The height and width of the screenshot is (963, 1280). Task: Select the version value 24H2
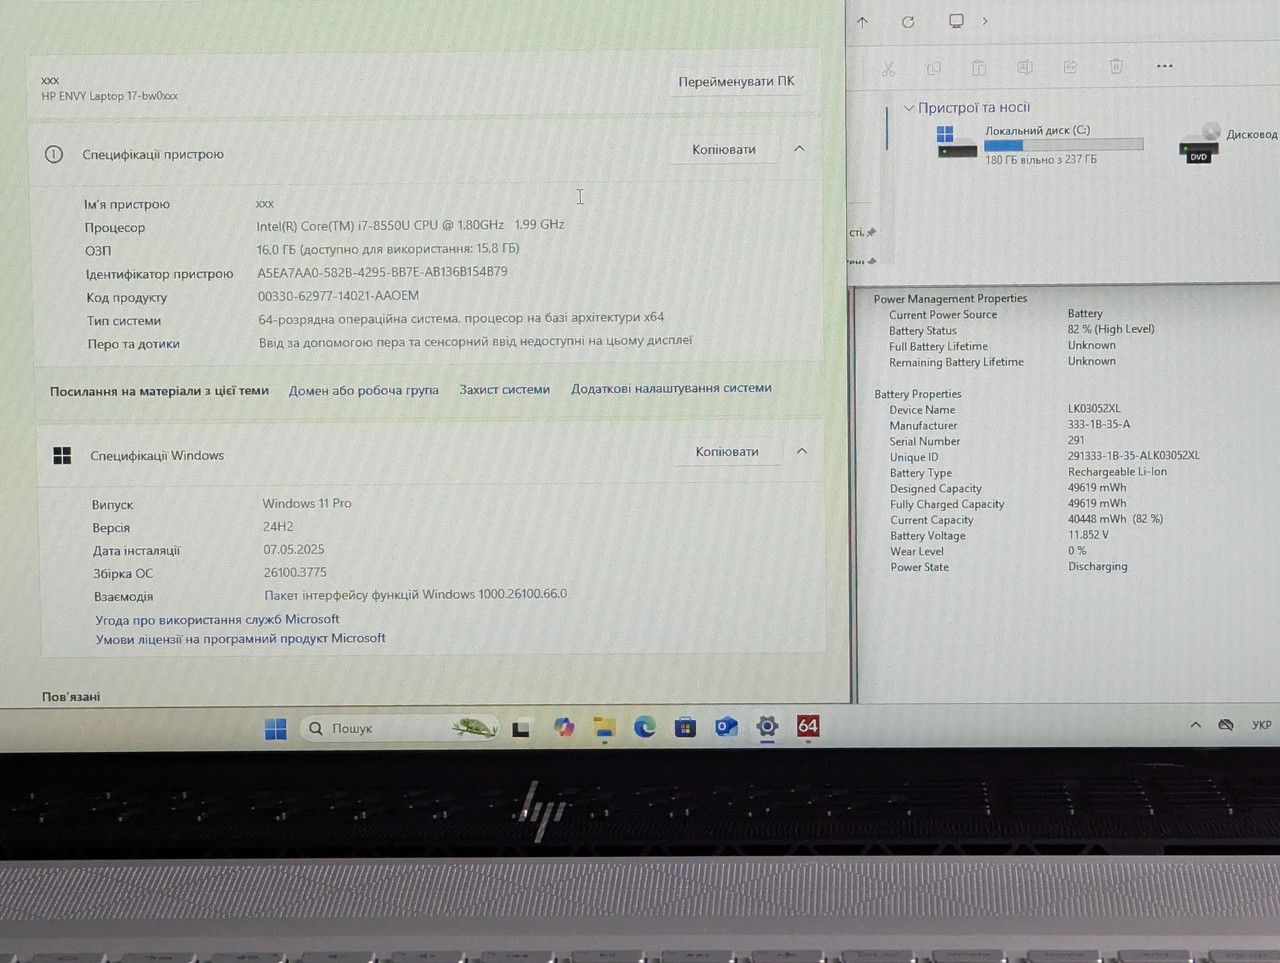278,526
